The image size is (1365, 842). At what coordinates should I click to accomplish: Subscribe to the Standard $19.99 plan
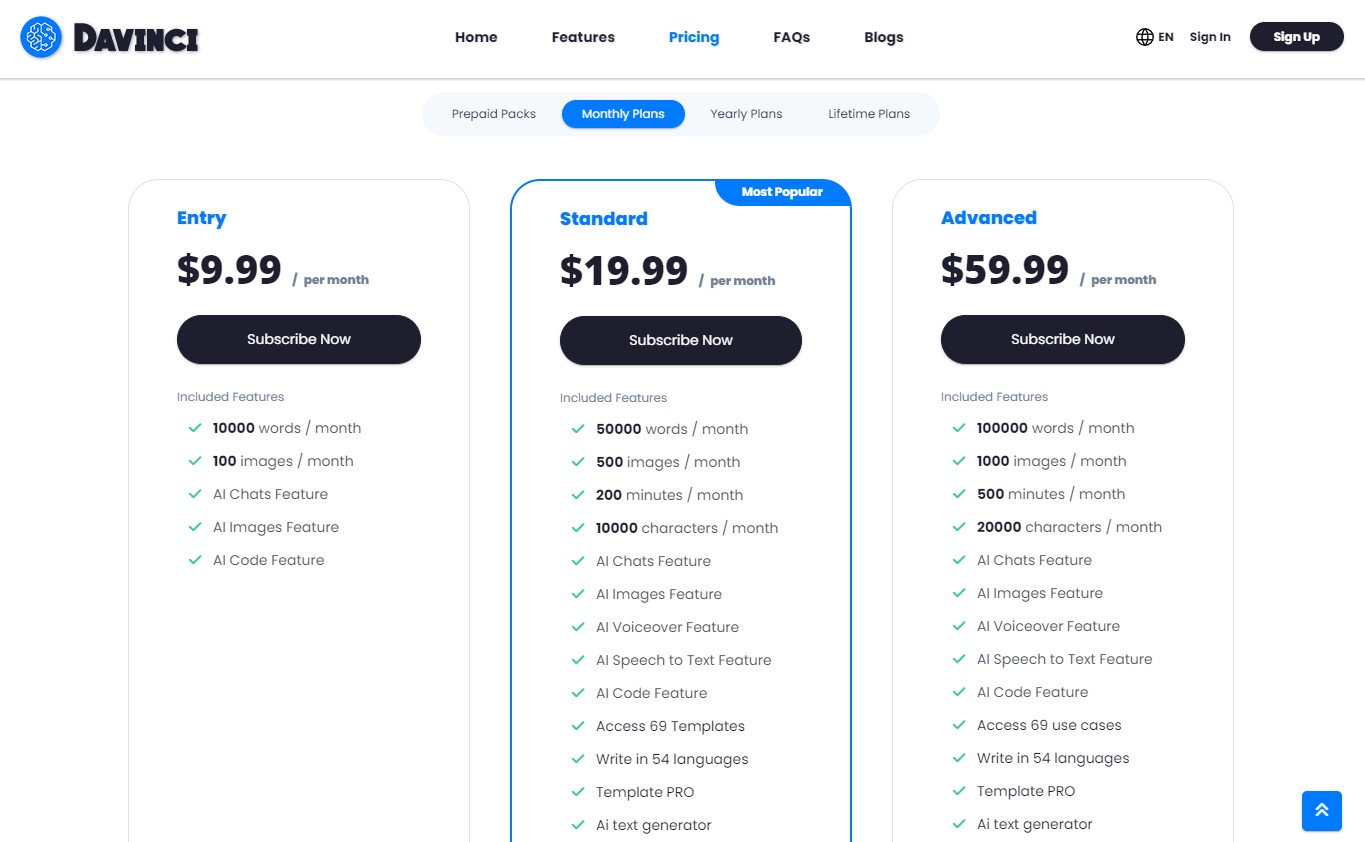(680, 340)
